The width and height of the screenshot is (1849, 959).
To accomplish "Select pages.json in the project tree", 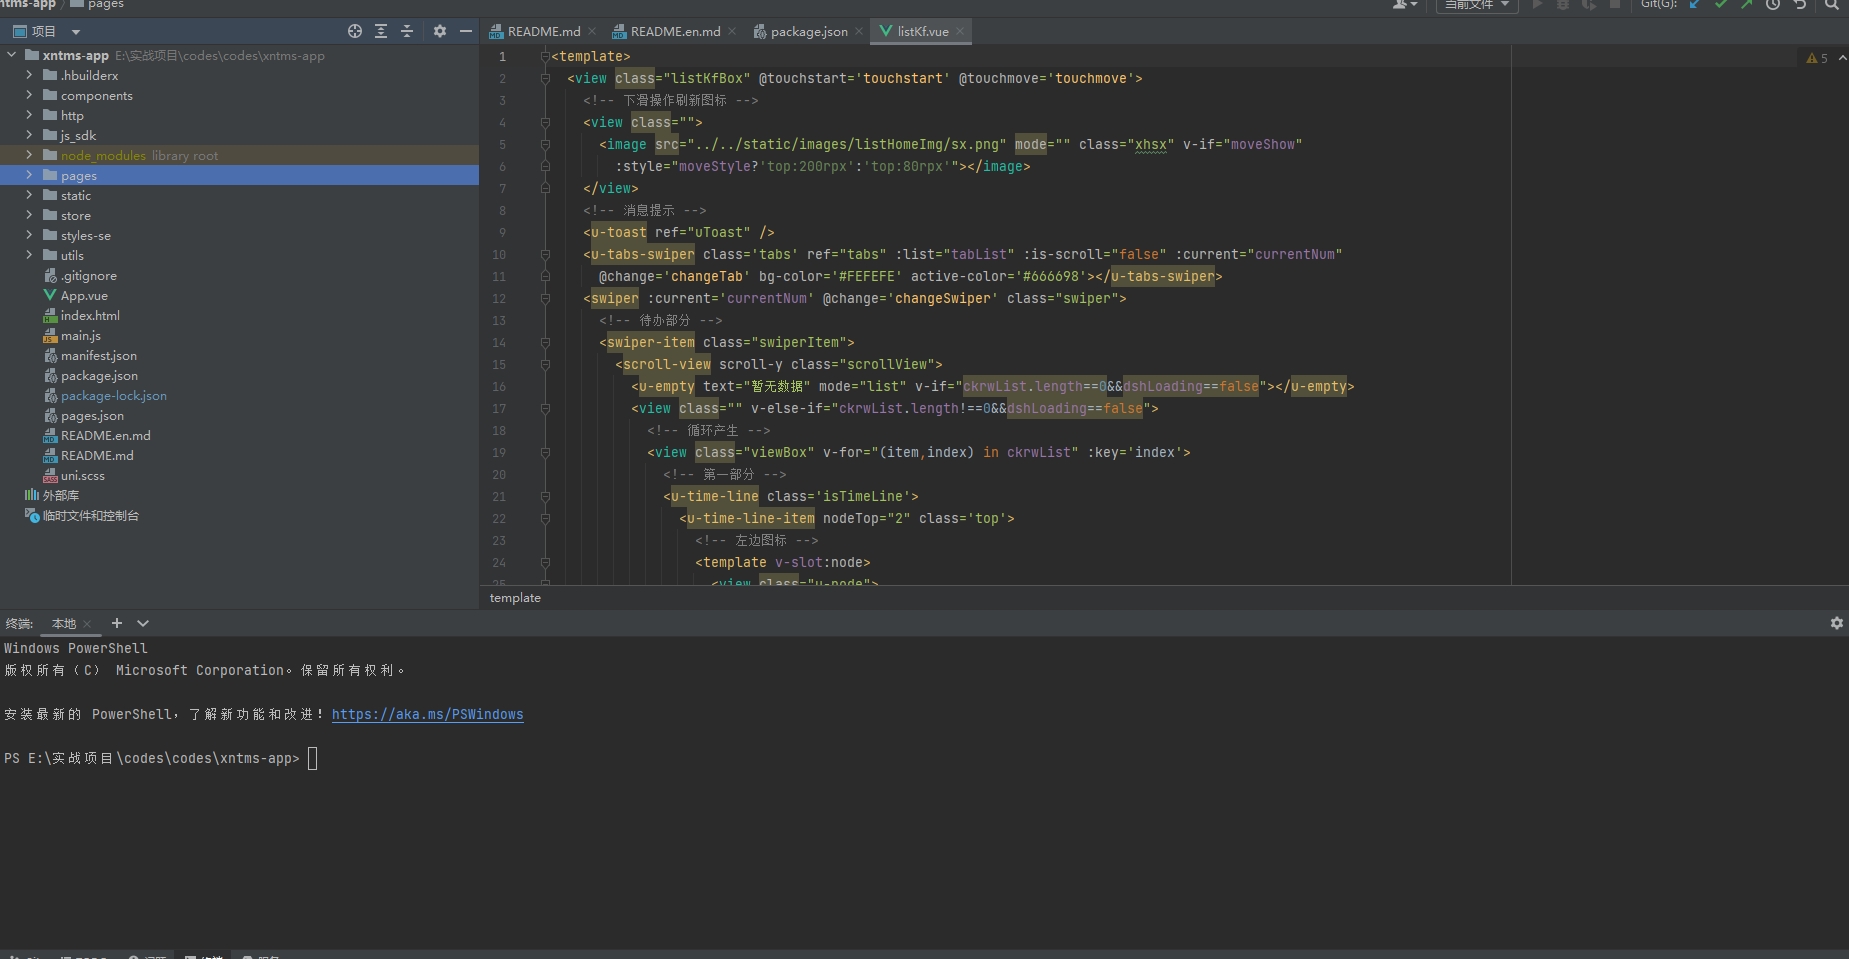I will (x=92, y=415).
